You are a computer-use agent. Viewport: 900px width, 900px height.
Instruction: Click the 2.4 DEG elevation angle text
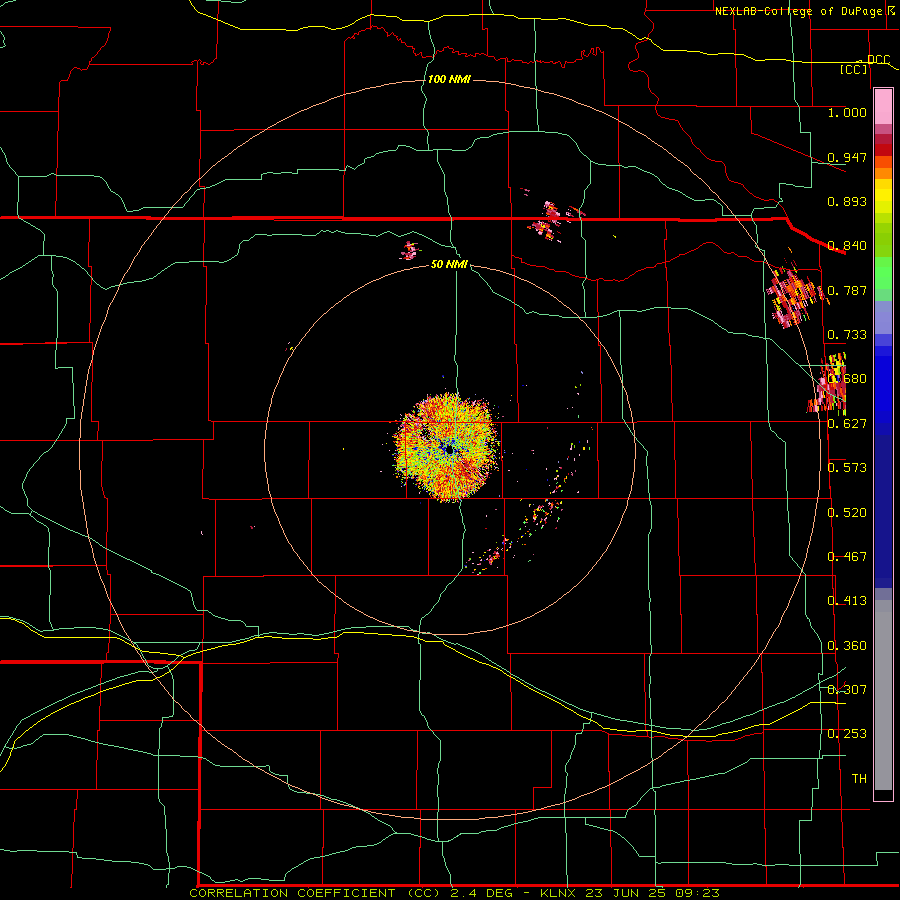pyautogui.click(x=480, y=893)
